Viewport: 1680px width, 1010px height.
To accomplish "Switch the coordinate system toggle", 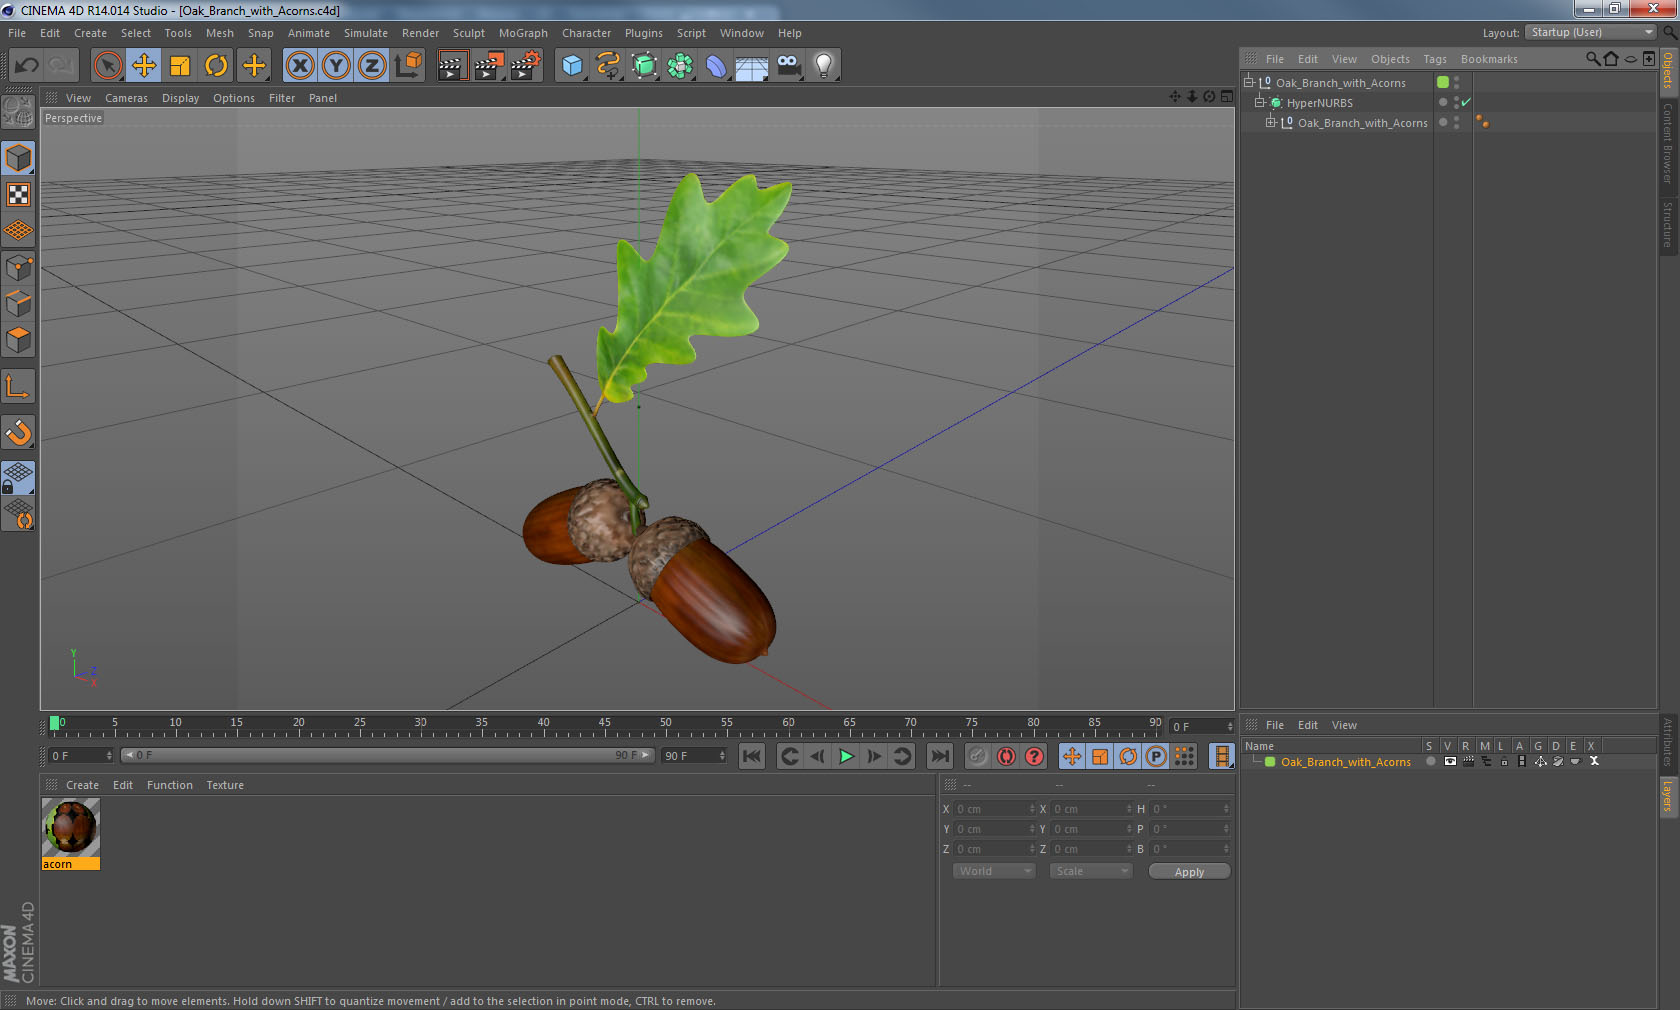I will 408,66.
